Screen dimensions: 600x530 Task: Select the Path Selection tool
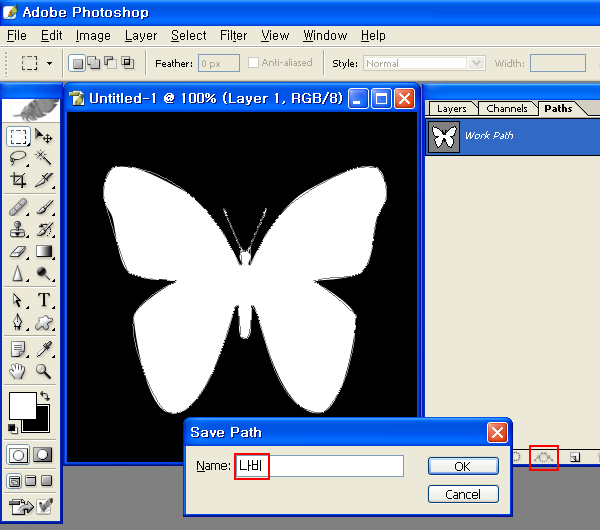tap(18, 300)
